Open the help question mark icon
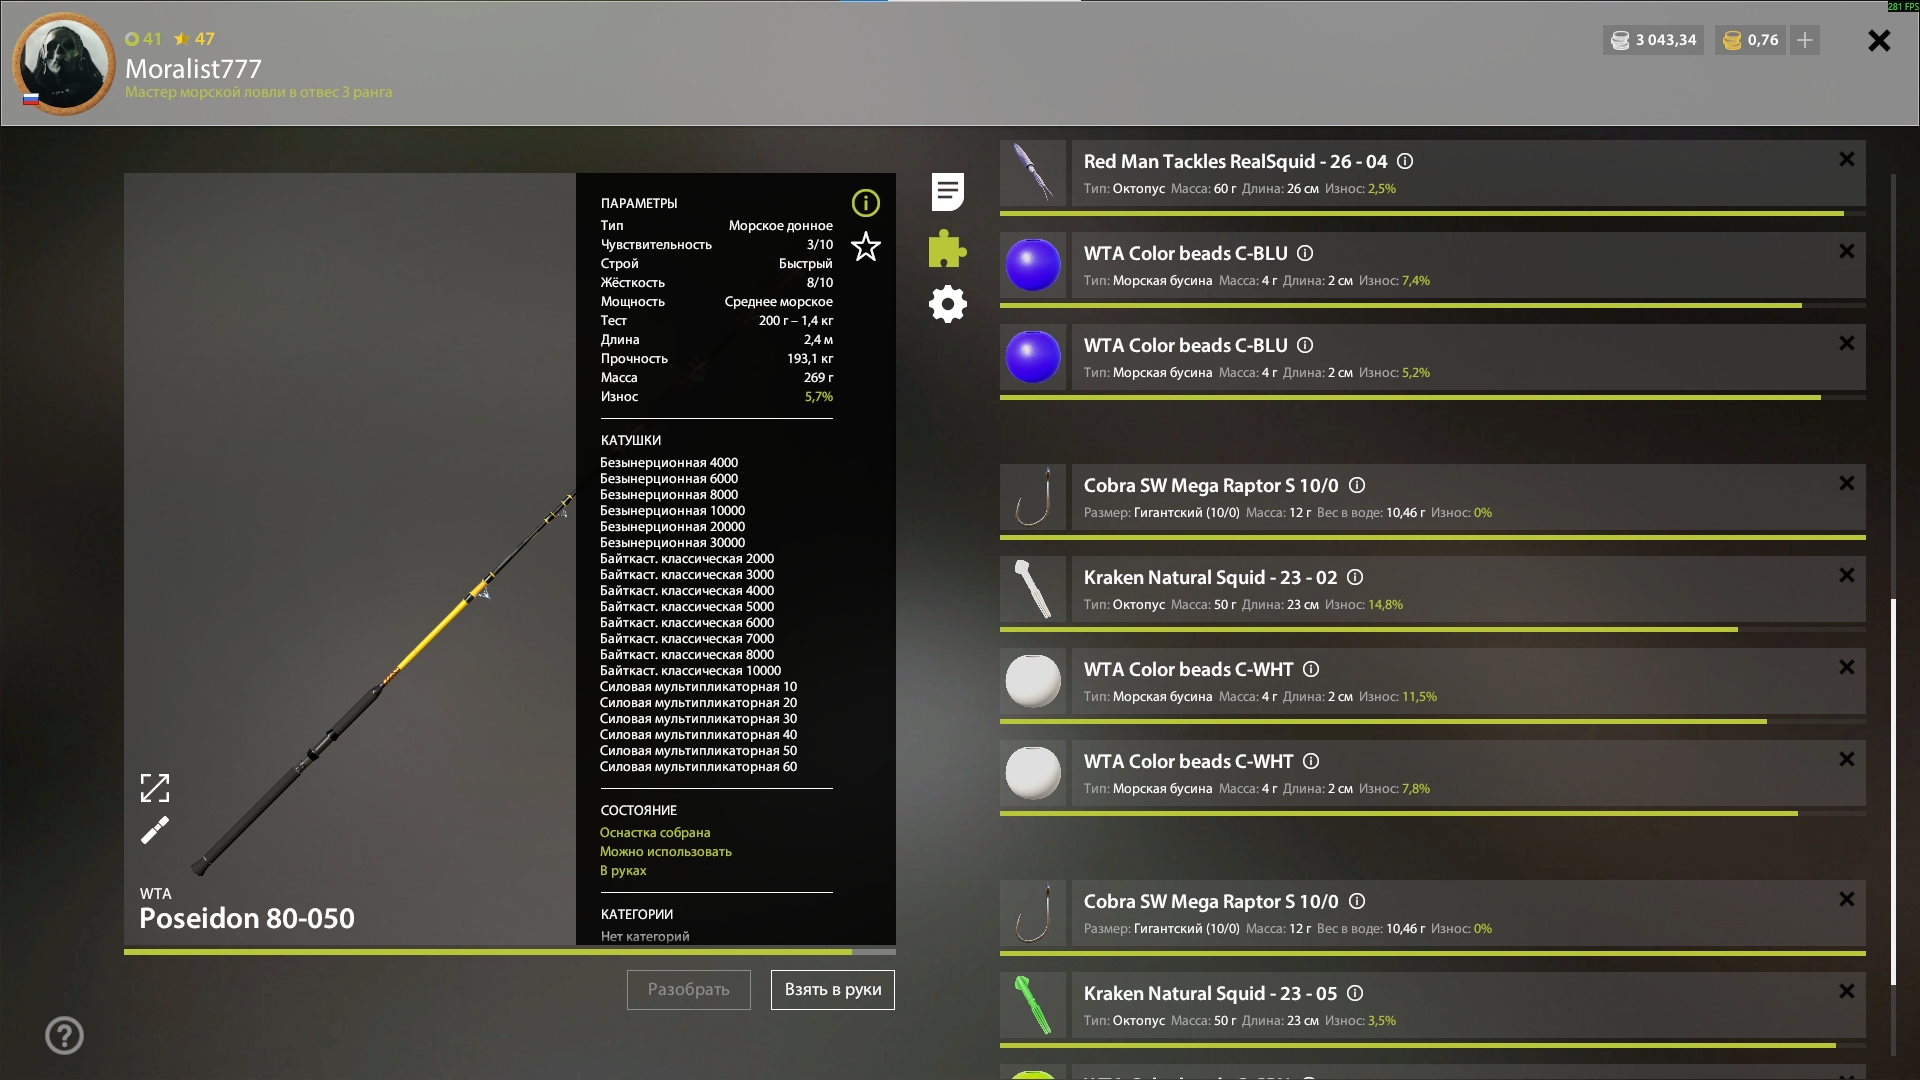Image resolution: width=1920 pixels, height=1080 pixels. (x=64, y=1035)
